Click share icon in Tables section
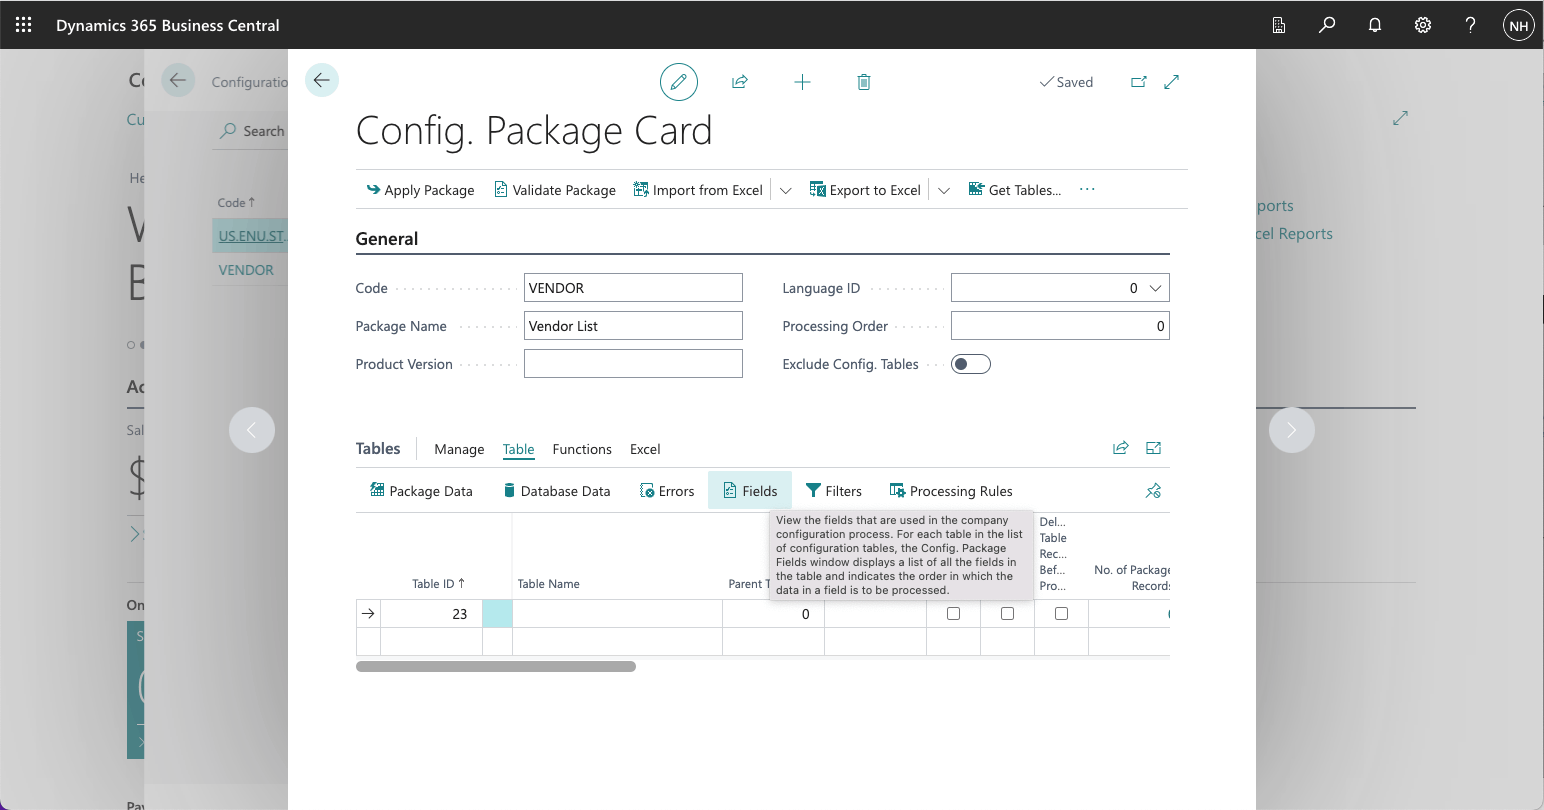The image size is (1544, 810). [x=1121, y=448]
